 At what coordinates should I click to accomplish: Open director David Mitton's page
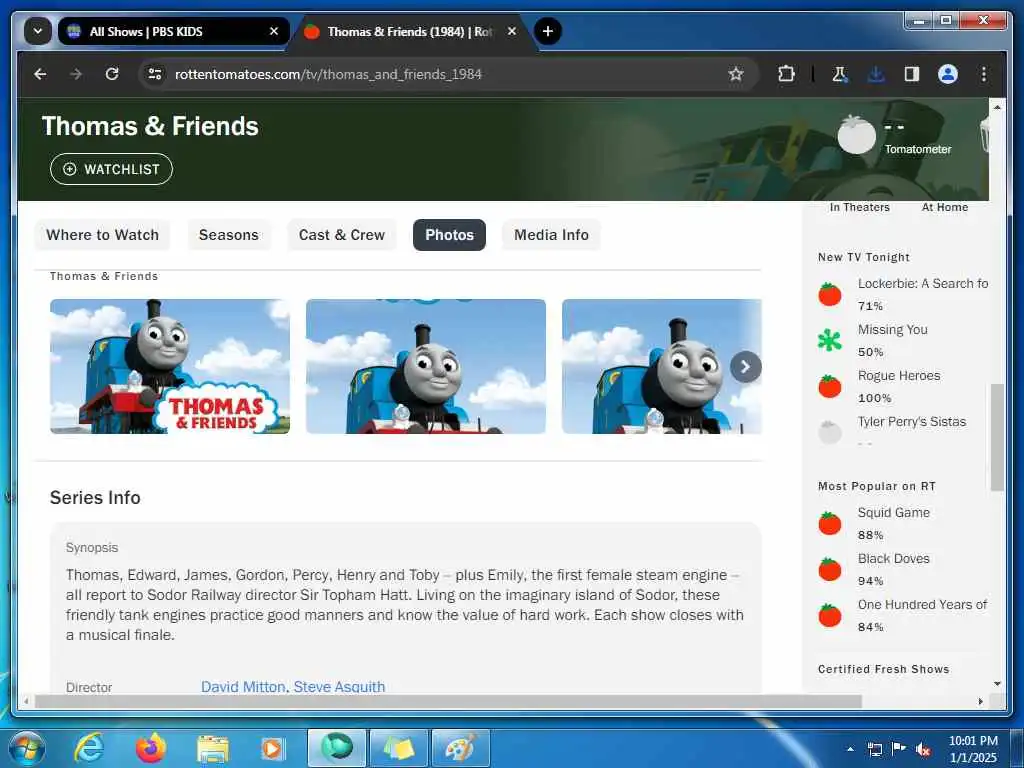tap(243, 686)
